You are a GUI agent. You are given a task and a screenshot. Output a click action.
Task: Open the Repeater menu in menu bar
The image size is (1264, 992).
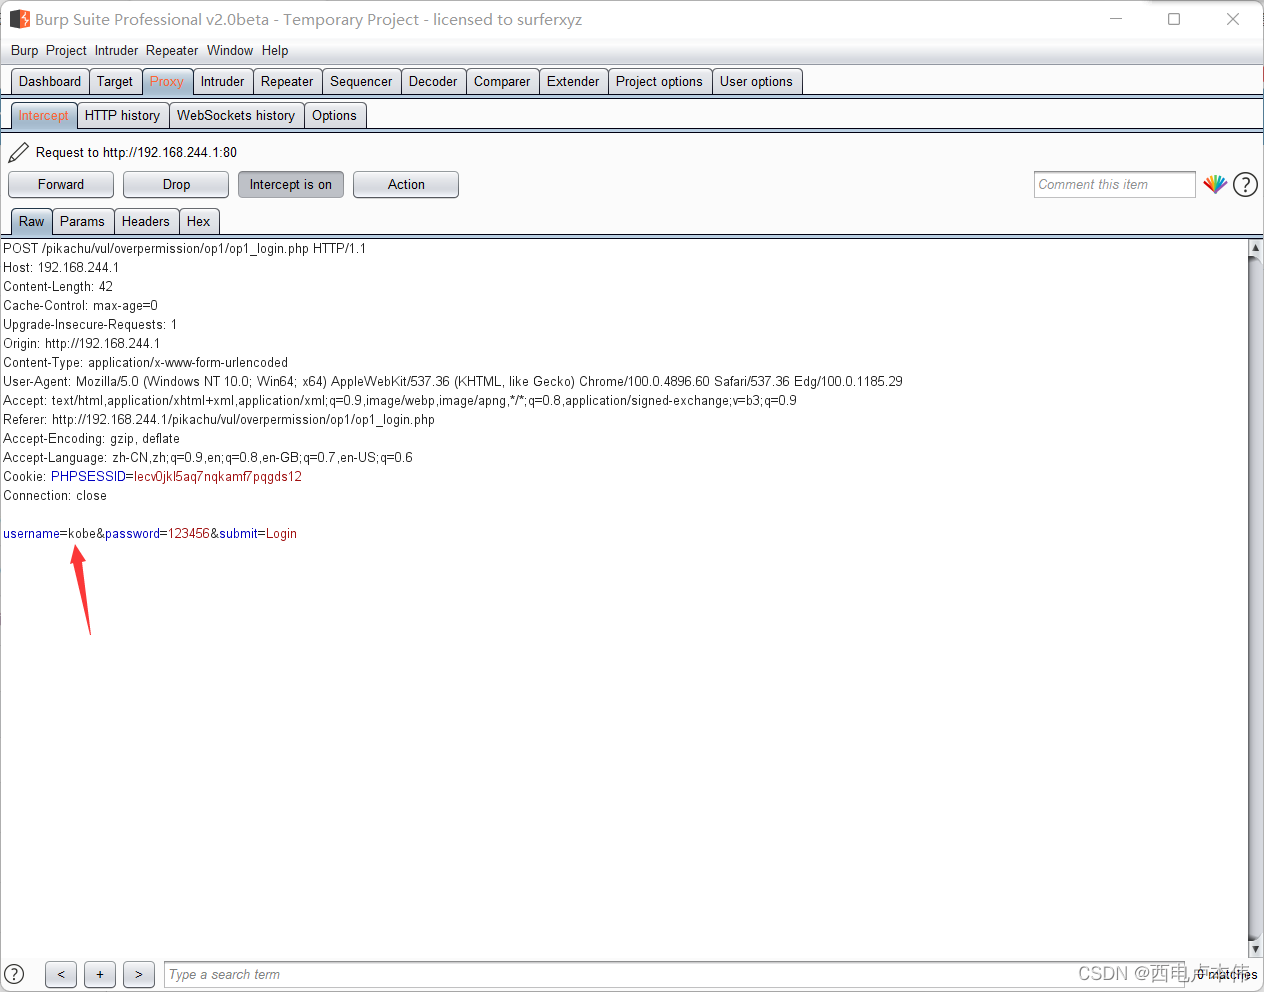pyautogui.click(x=172, y=50)
